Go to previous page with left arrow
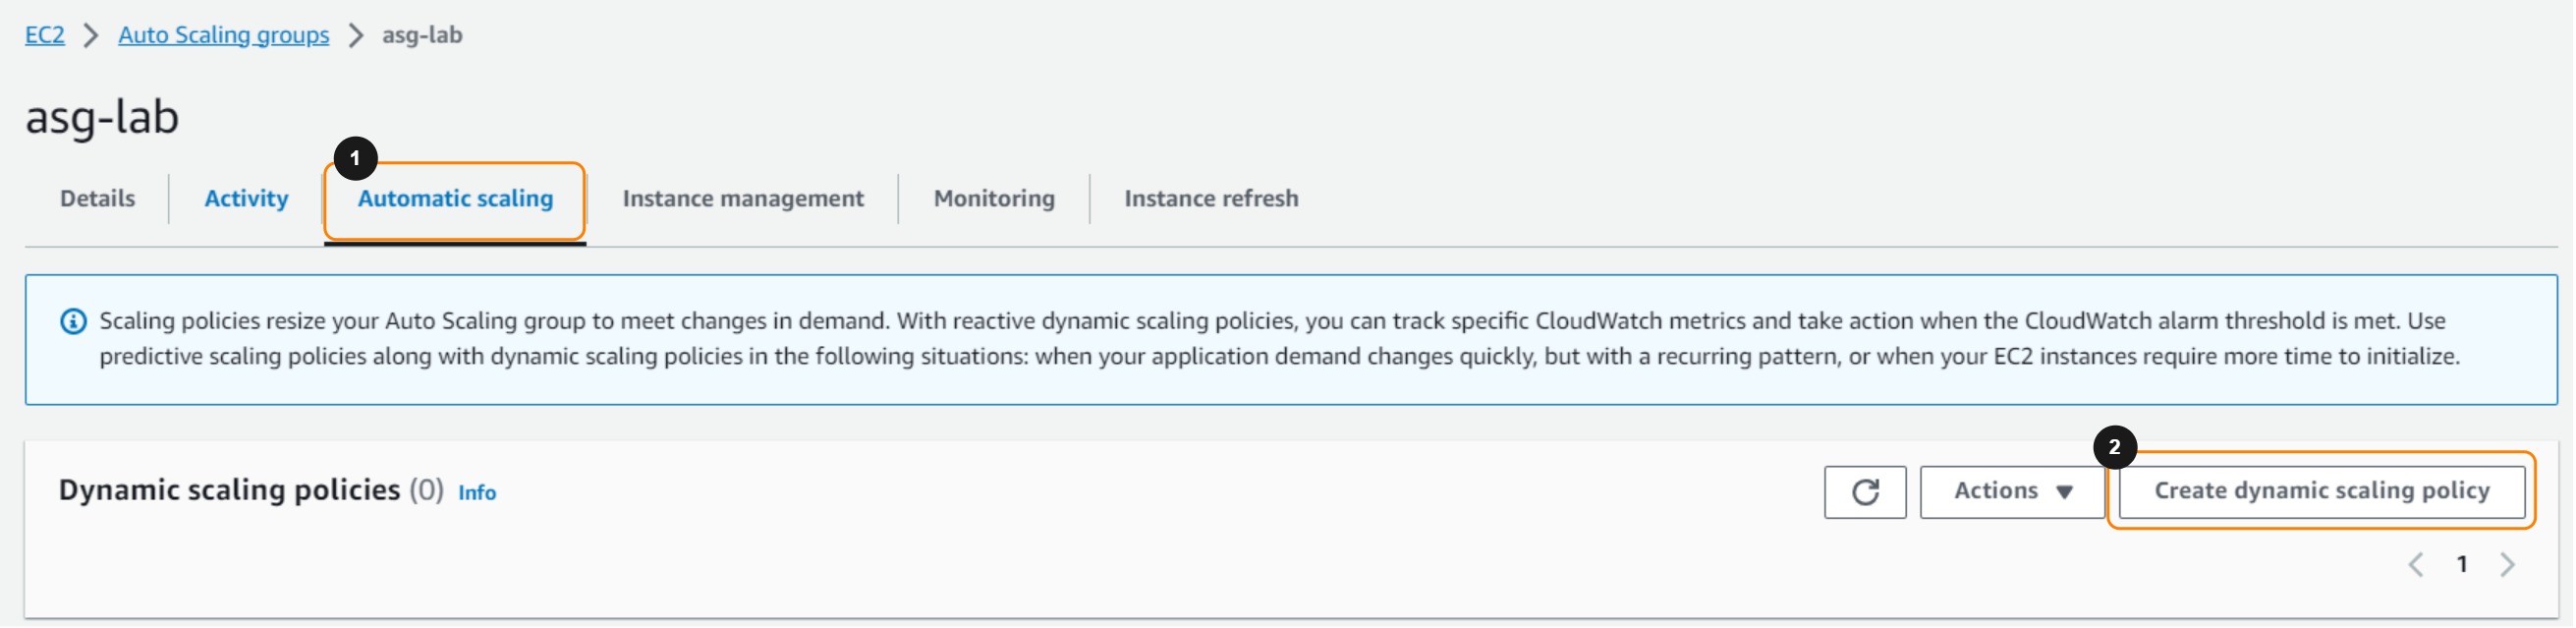2576x628 pixels. [2415, 565]
